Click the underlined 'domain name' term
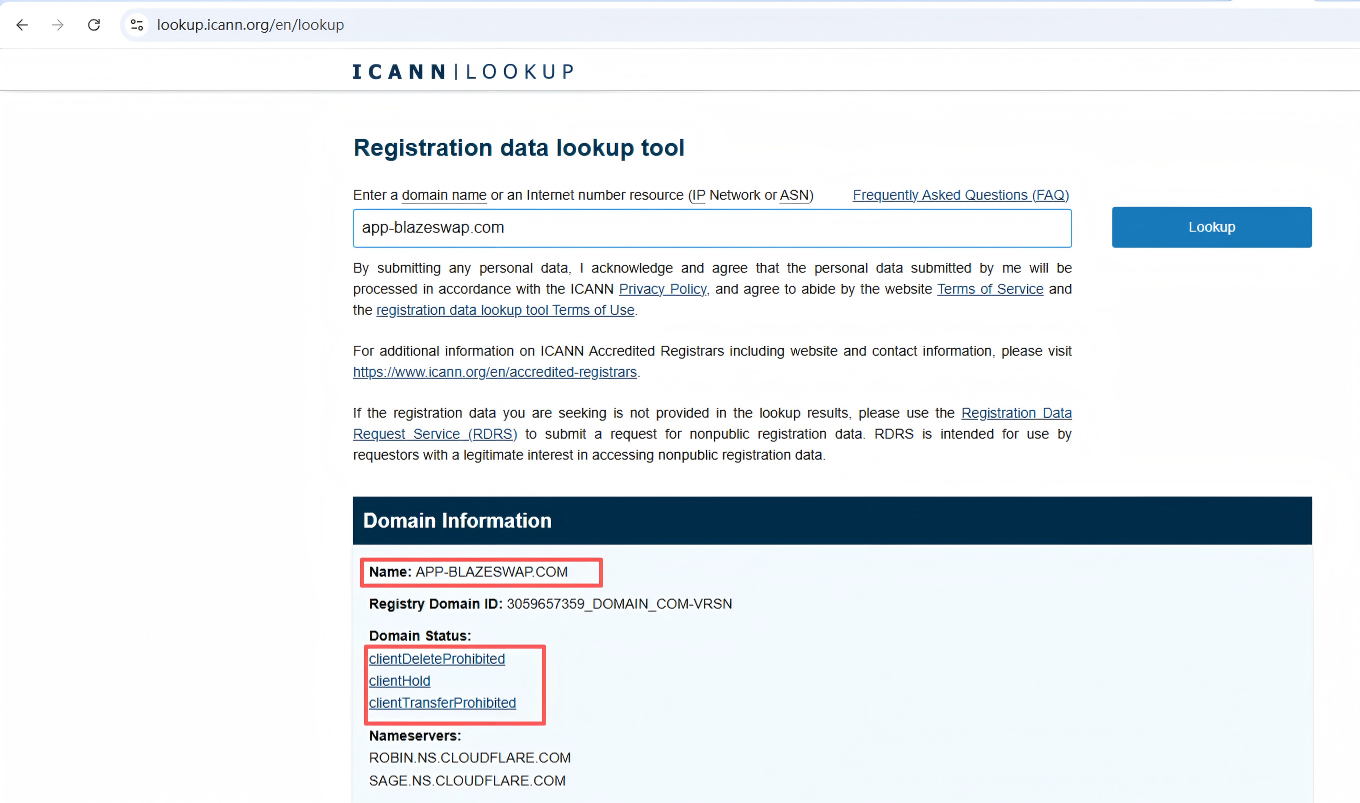 [x=444, y=195]
